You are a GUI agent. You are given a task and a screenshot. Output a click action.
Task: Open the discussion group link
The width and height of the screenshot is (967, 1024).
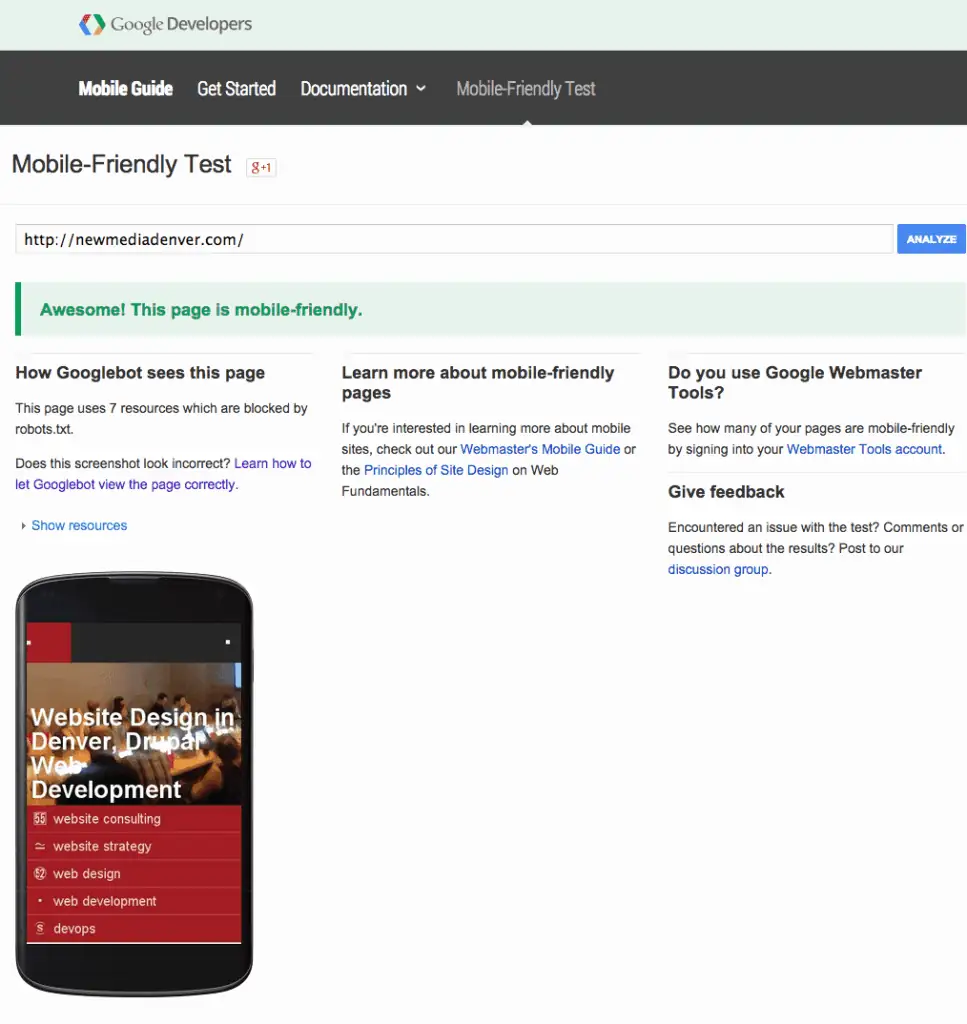tap(718, 569)
